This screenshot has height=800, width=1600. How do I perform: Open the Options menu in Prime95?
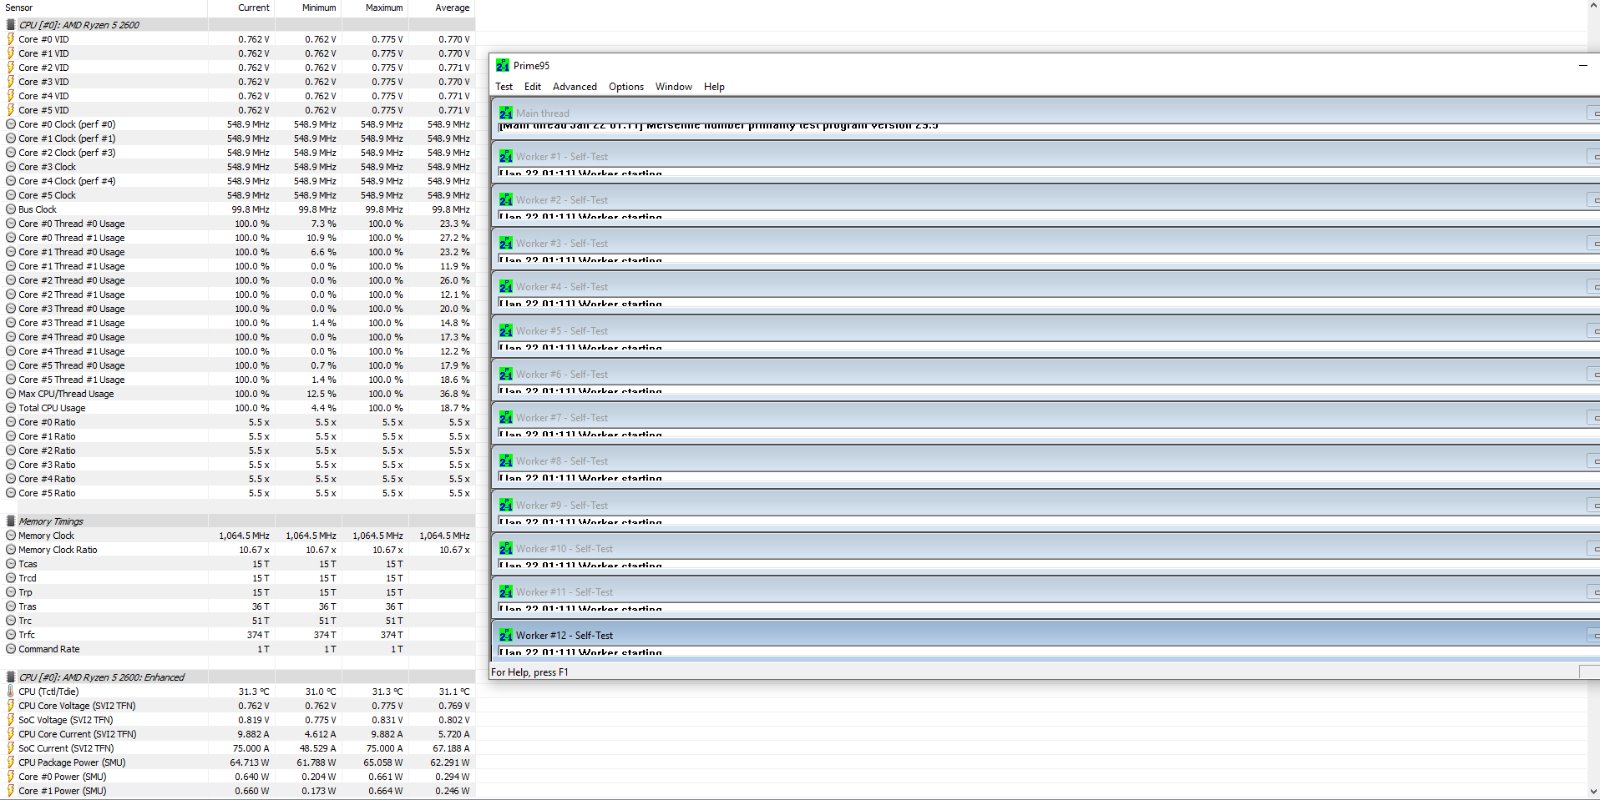(x=626, y=87)
